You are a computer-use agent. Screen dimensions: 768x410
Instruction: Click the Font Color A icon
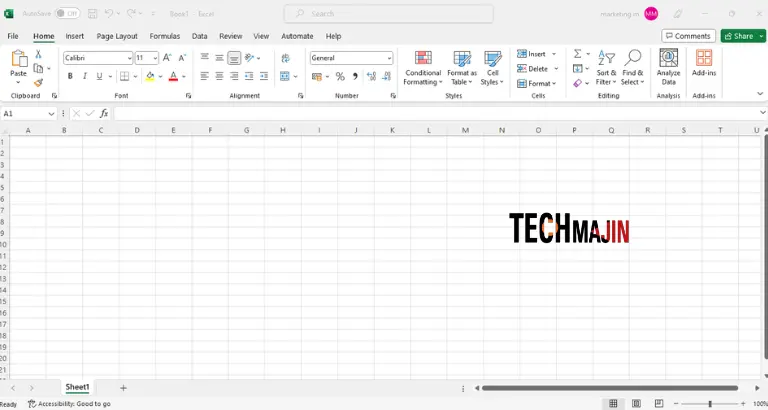coord(173,76)
